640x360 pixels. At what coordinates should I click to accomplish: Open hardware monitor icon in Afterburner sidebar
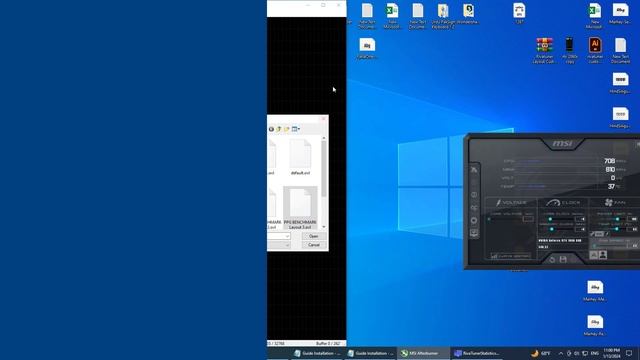point(474,233)
